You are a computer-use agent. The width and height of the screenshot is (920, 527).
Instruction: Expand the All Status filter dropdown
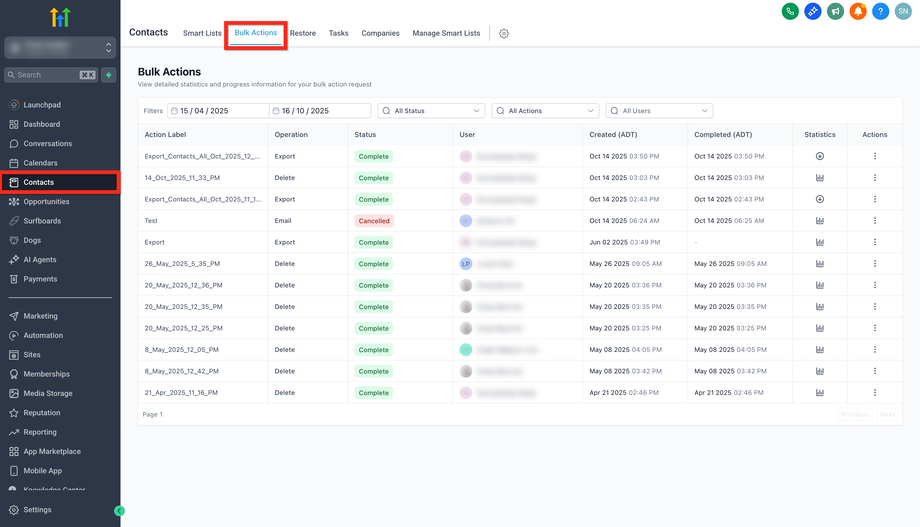coord(431,111)
